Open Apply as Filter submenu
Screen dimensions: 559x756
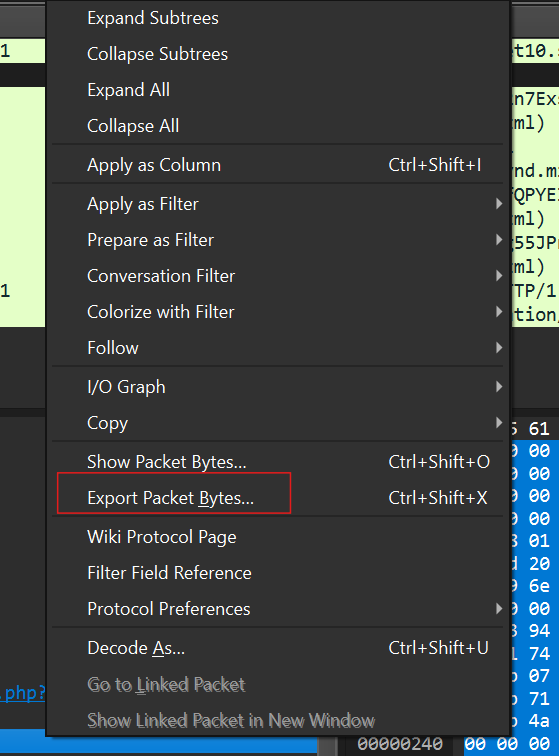[277, 204]
